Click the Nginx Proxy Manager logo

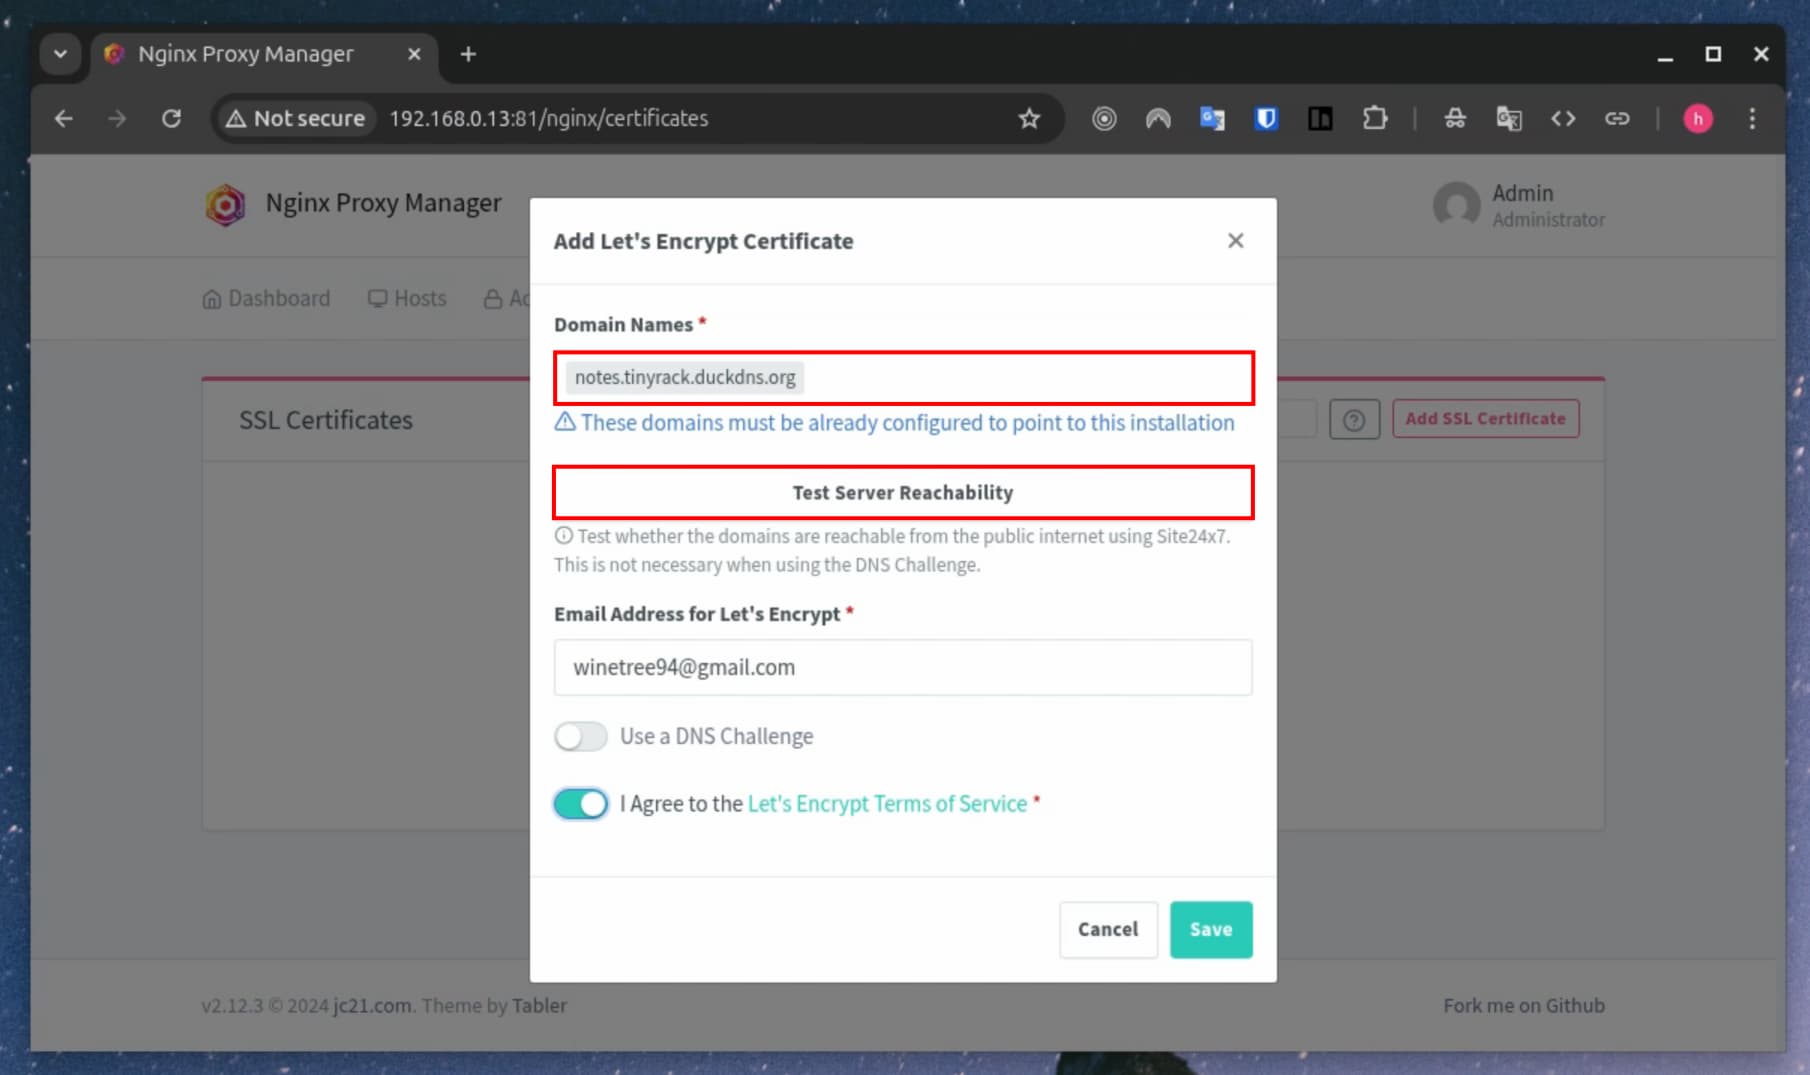point(225,204)
